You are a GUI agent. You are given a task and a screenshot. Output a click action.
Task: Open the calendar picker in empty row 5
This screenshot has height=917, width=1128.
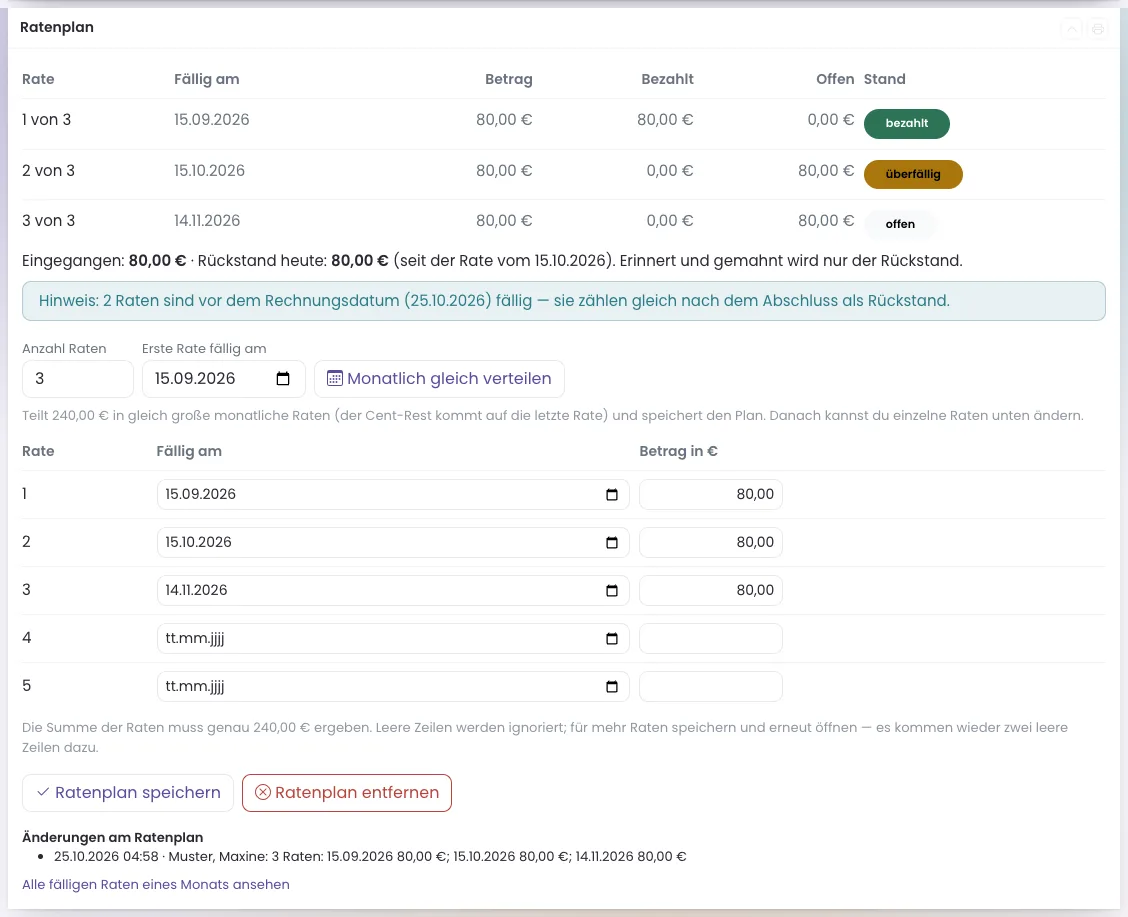coord(611,687)
